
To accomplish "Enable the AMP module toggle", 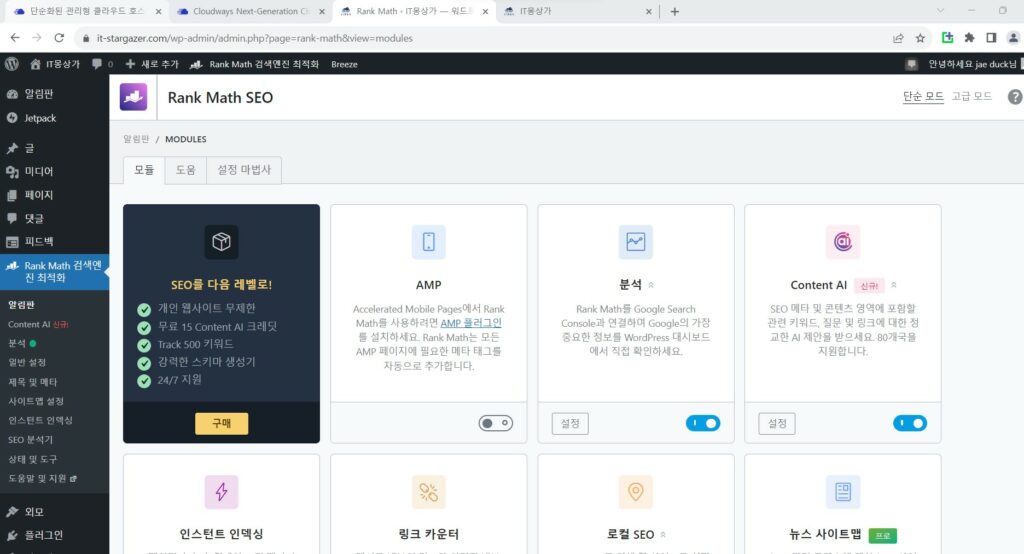I will click(x=496, y=423).
